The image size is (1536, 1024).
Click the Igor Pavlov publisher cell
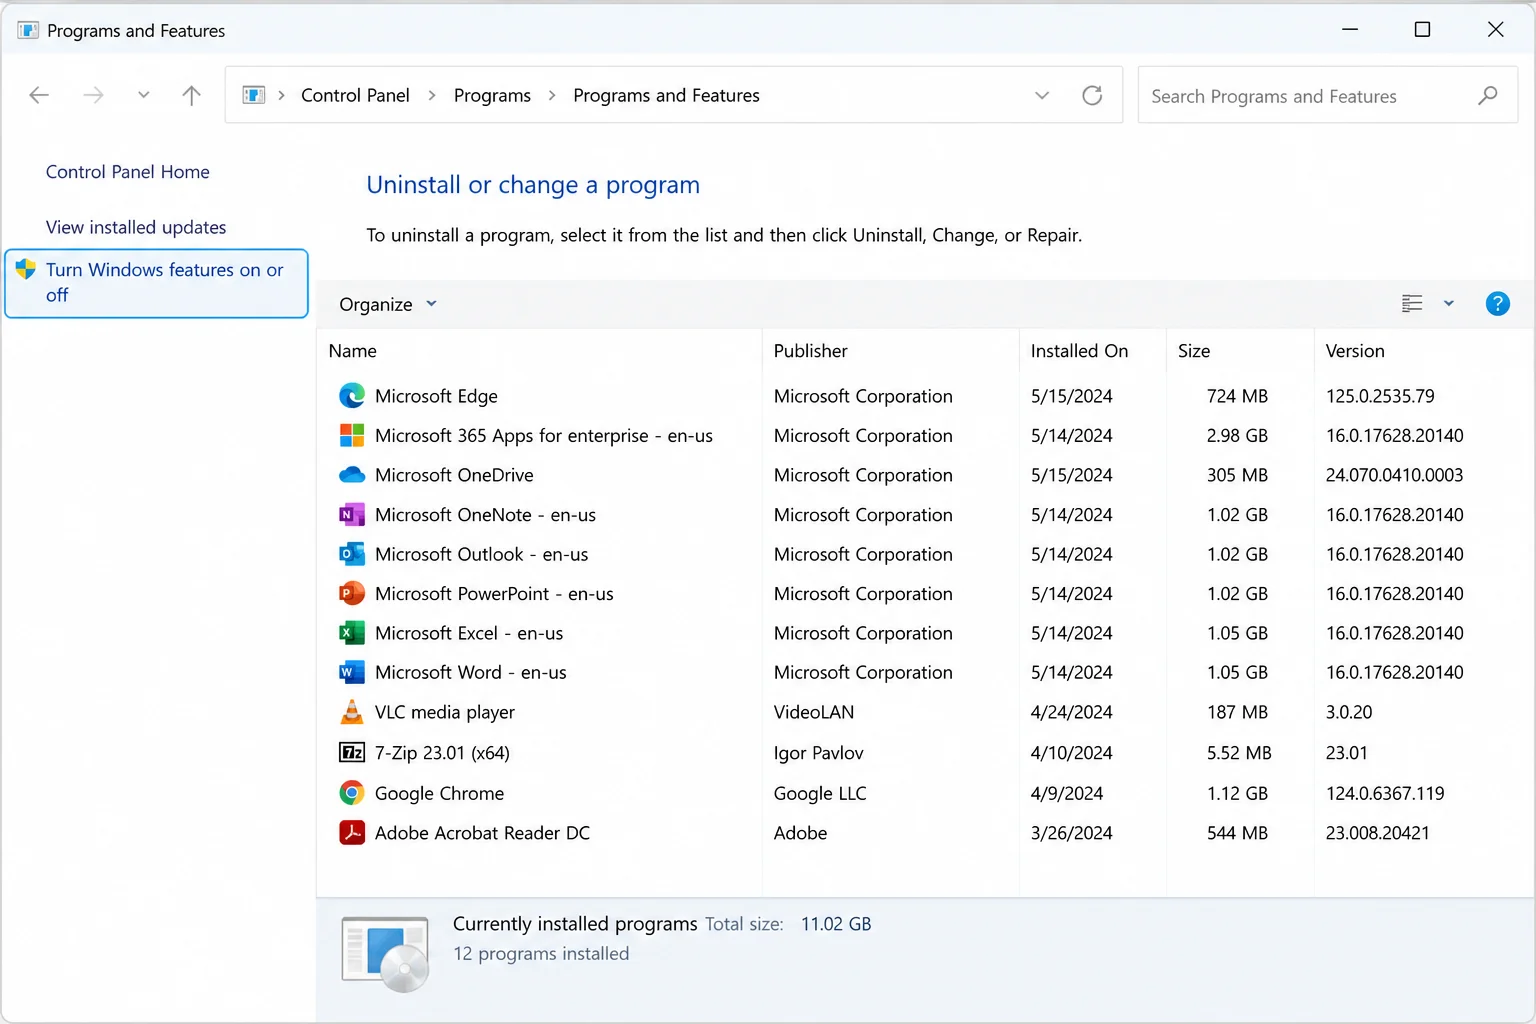click(818, 753)
